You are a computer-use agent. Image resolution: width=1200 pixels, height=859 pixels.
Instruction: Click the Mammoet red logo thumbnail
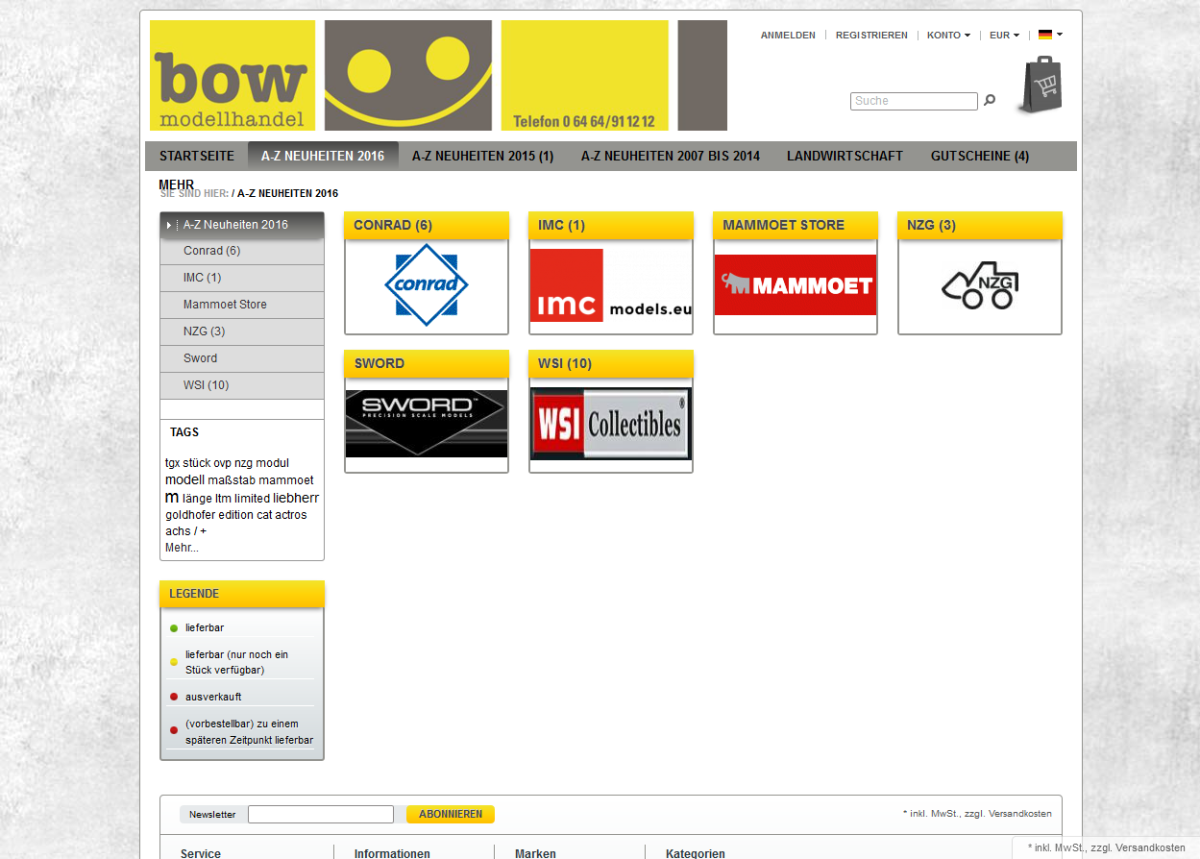(x=795, y=285)
